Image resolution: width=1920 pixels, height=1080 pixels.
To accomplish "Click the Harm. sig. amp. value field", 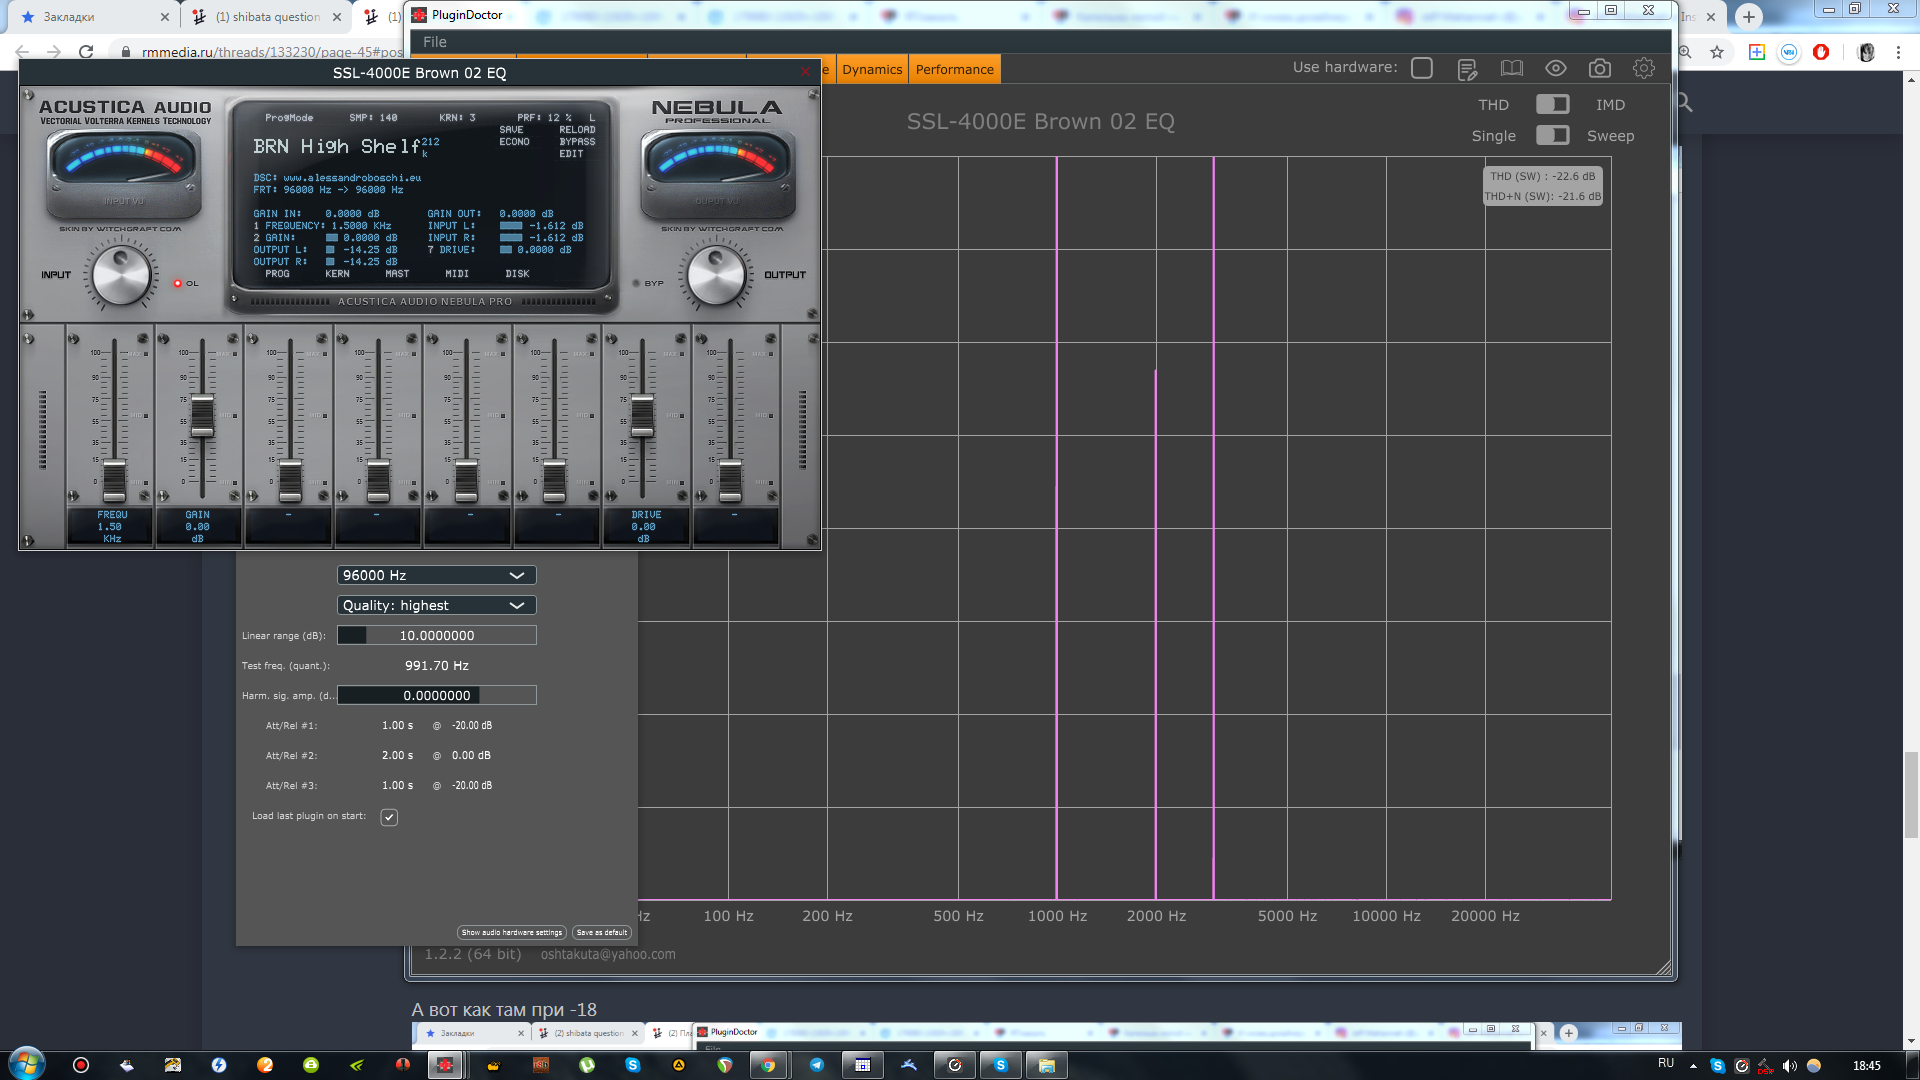I will click(x=436, y=695).
